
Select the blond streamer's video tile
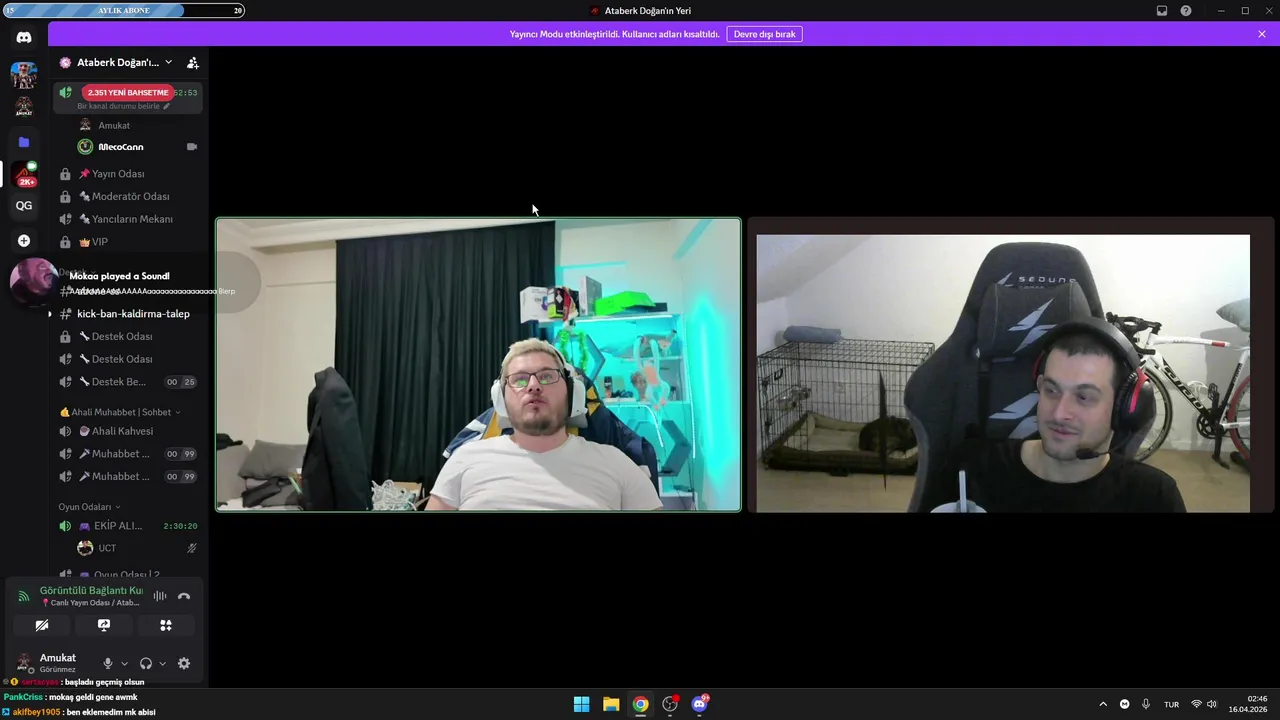(x=479, y=365)
